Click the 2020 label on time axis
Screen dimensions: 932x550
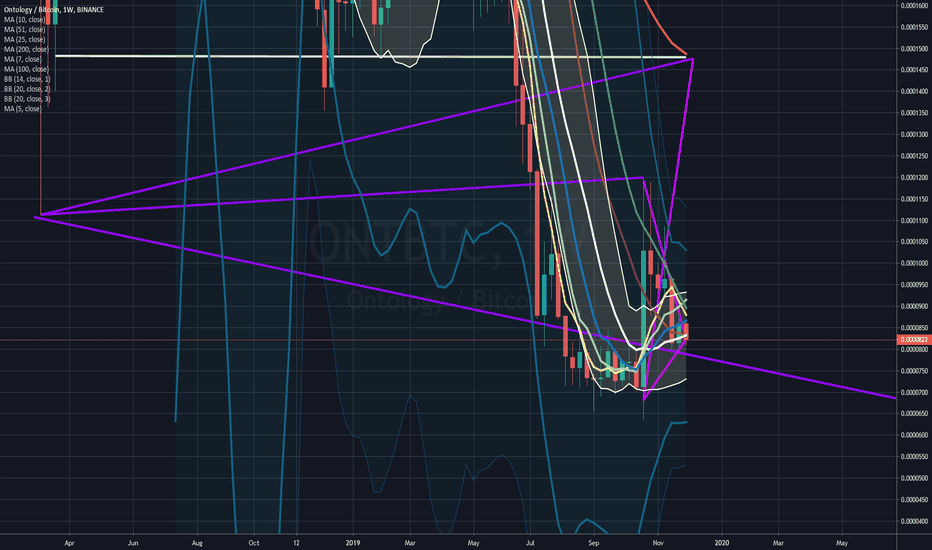(x=722, y=543)
